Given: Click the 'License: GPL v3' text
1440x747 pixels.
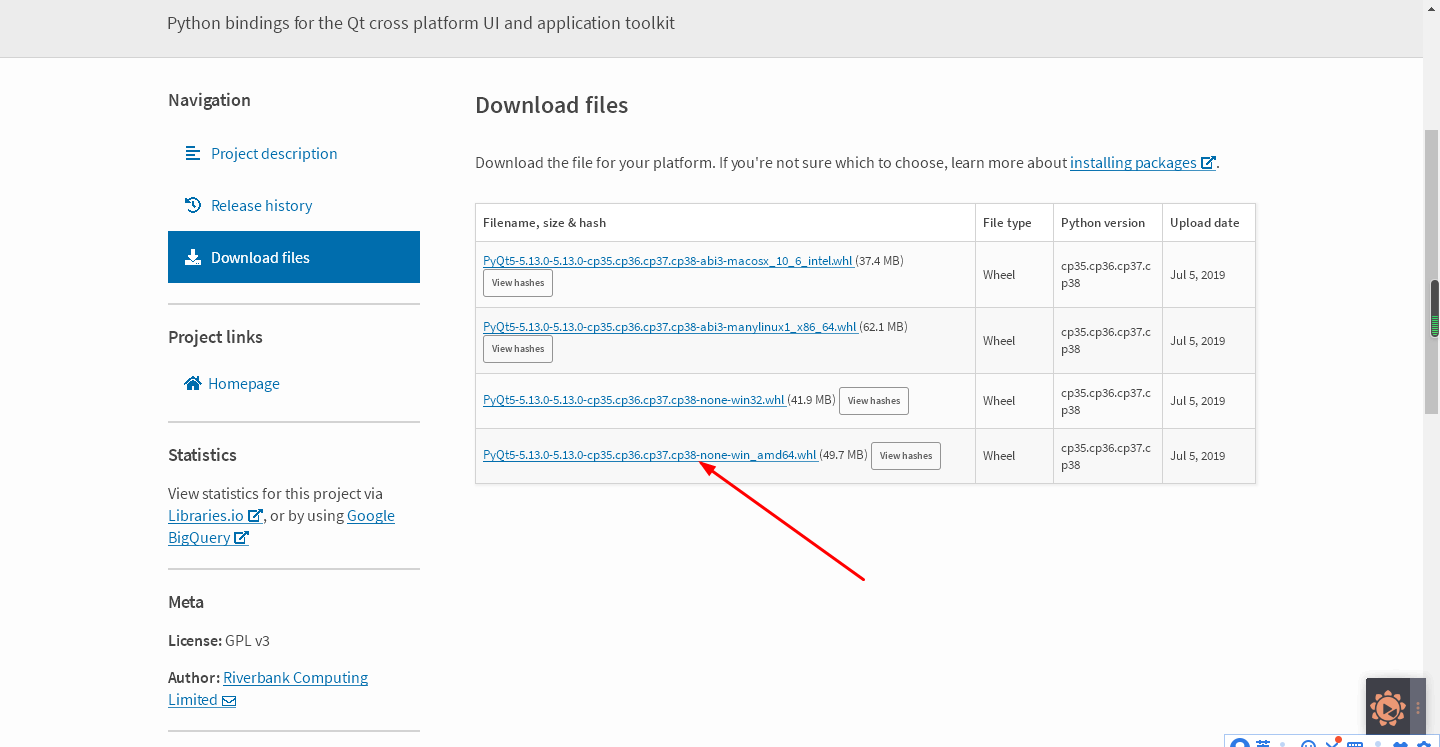Looking at the screenshot, I should pos(219,640).
